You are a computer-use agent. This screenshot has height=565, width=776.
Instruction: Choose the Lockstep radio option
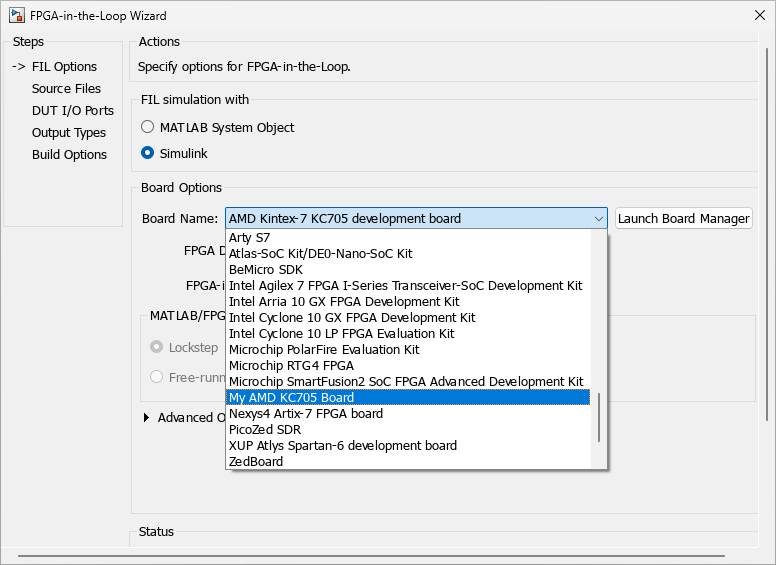click(x=156, y=347)
